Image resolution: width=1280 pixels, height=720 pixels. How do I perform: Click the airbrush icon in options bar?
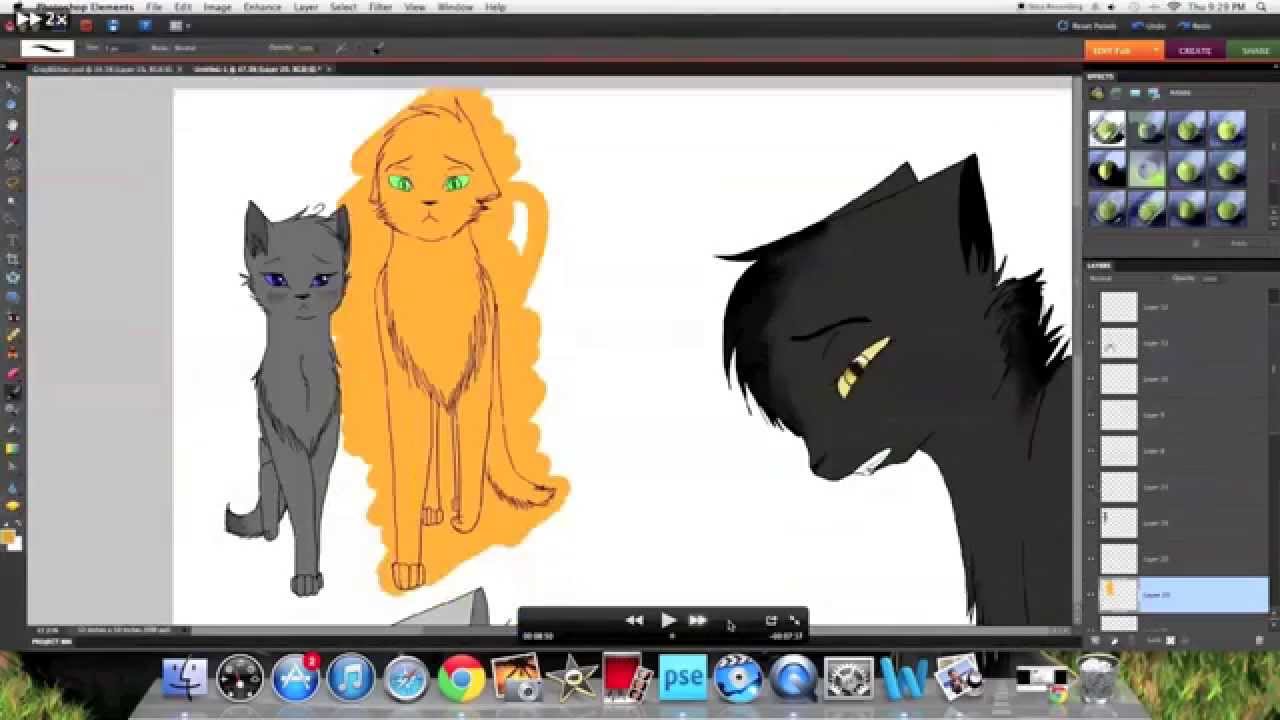[x=341, y=48]
